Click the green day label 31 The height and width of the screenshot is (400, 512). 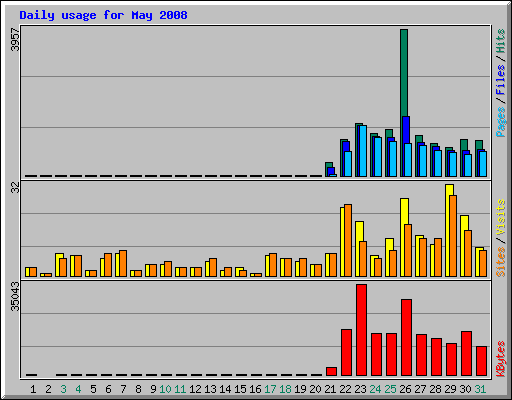480,389
